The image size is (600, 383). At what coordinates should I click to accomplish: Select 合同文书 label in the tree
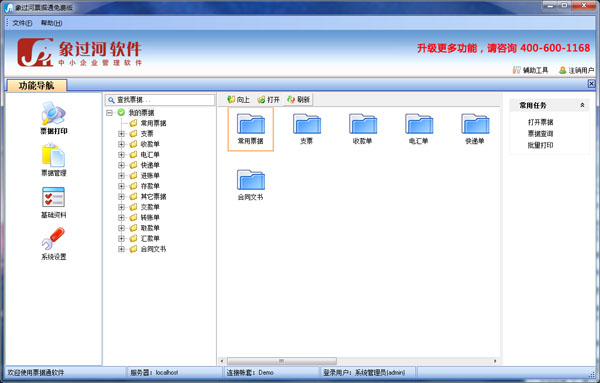pyautogui.click(x=153, y=249)
